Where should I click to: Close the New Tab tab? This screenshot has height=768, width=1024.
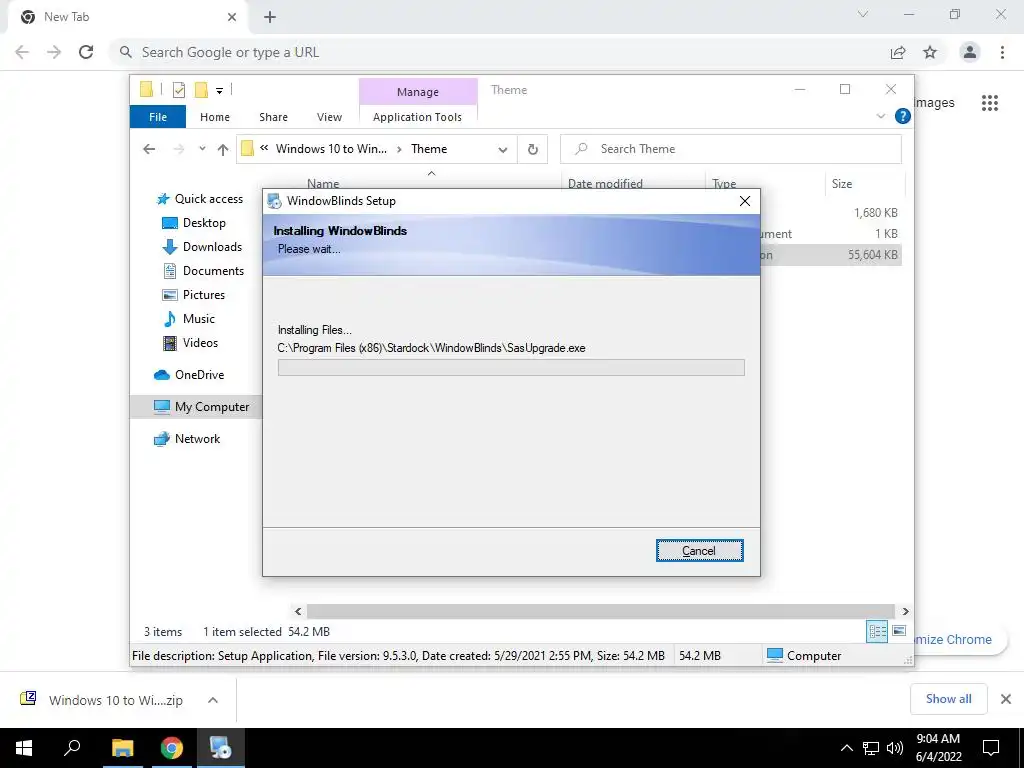click(232, 18)
